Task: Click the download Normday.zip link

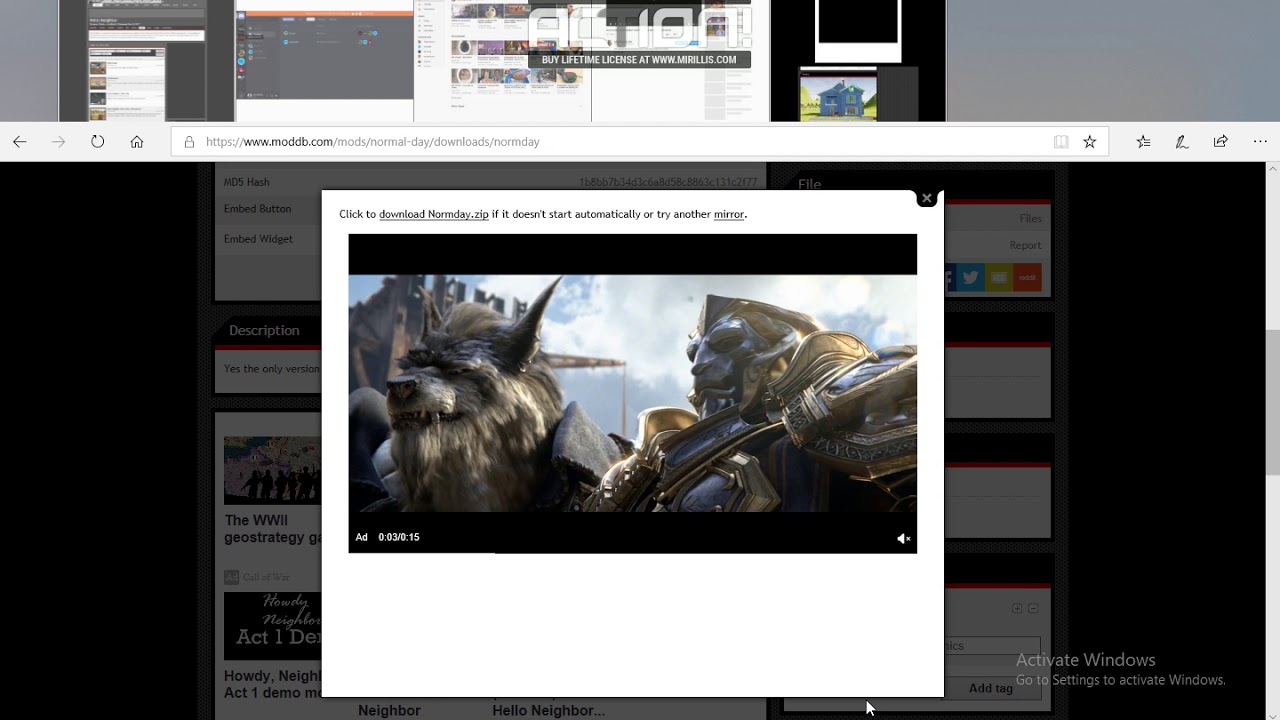Action: [434, 214]
